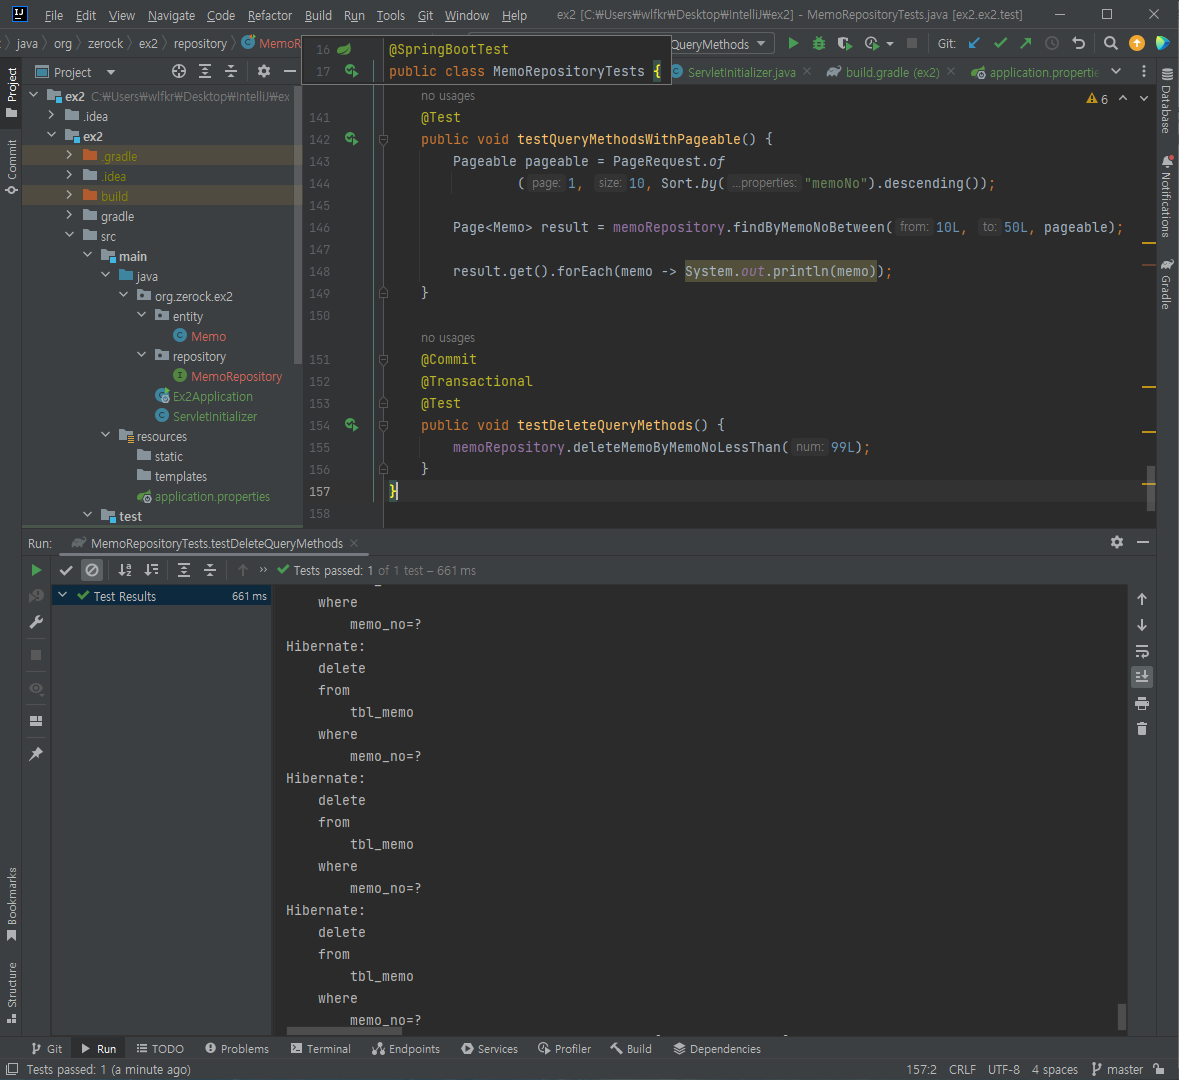Close the MemoRepositoryTests.testDeleteQueryMethods run tab
This screenshot has height=1080, width=1179.
[x=354, y=543]
